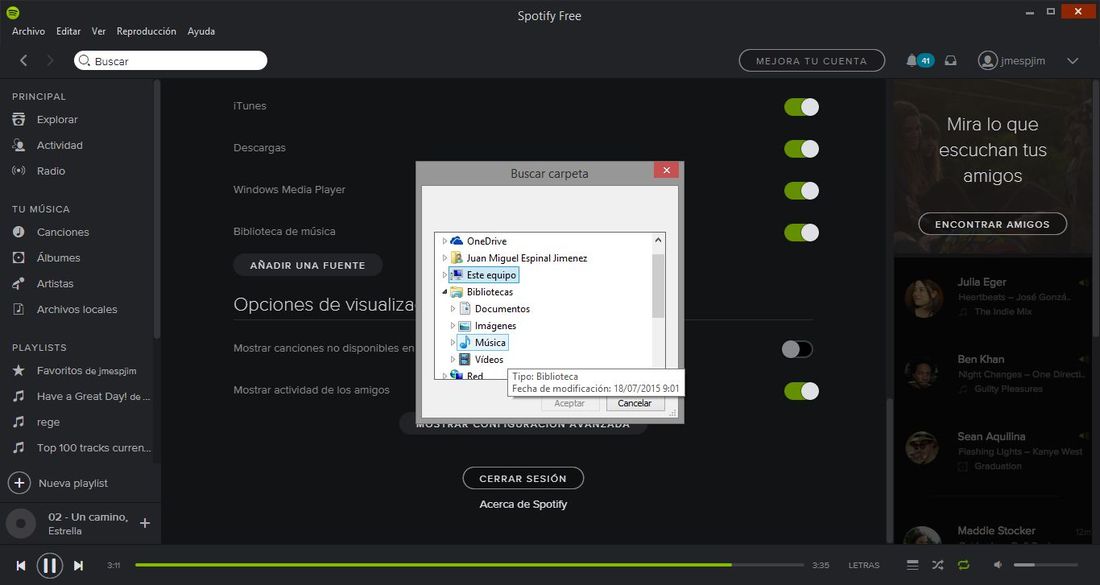Open the Reproducción menu
The height and width of the screenshot is (585, 1100).
[x=147, y=31]
